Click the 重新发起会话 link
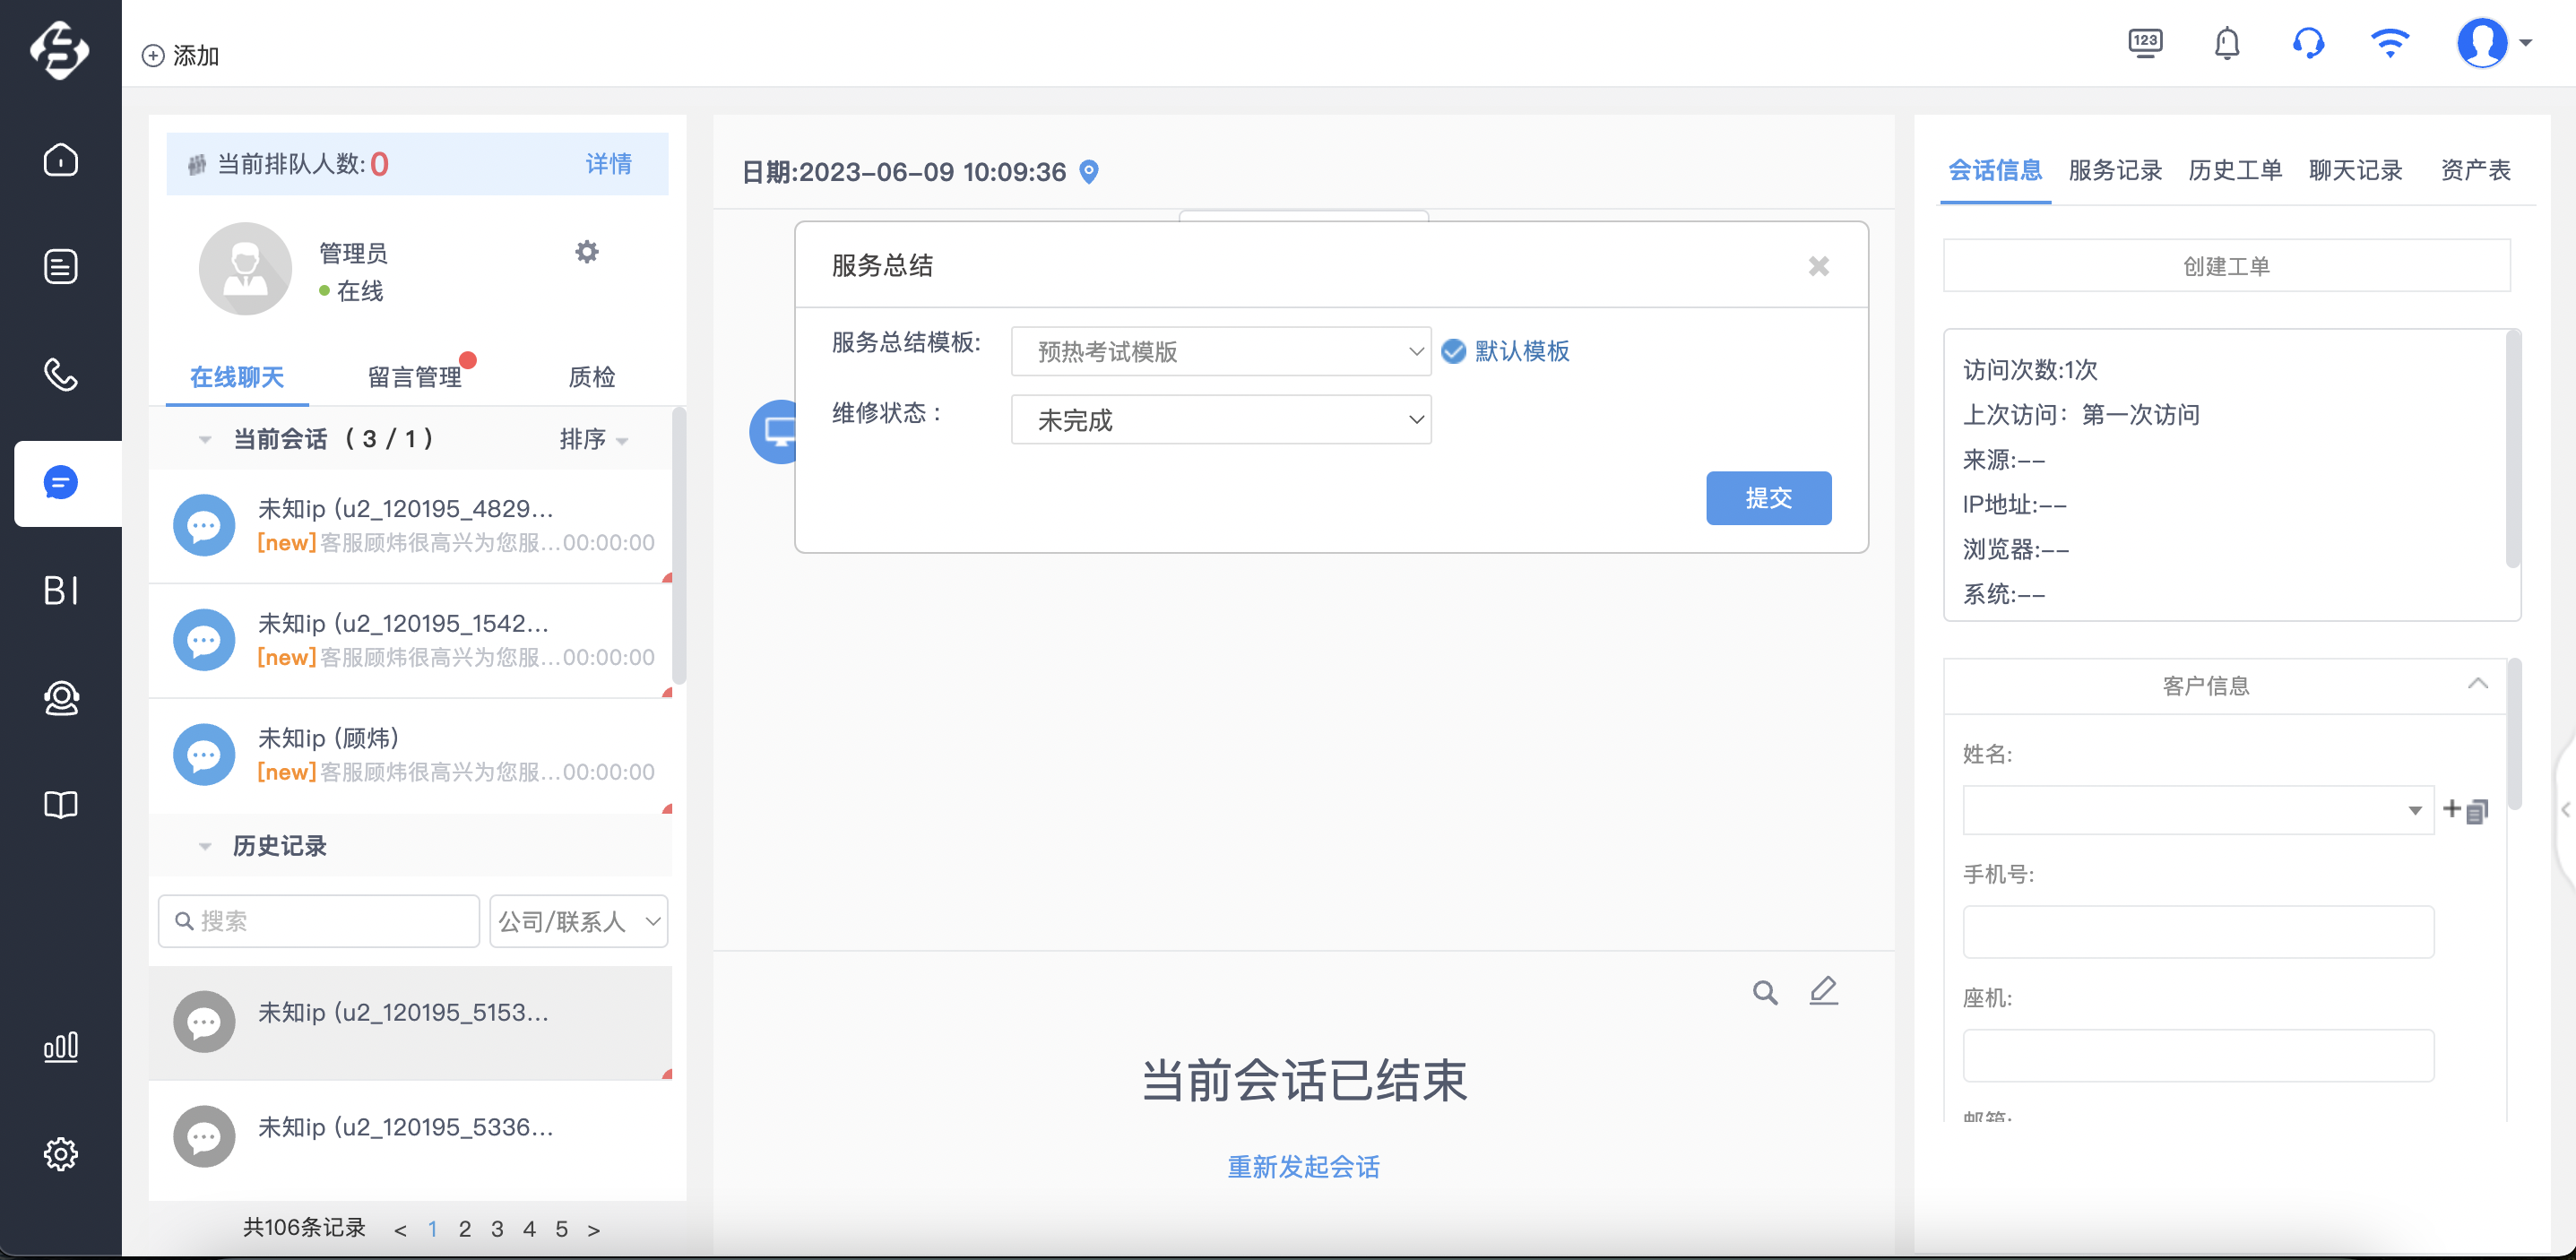 (x=1303, y=1167)
